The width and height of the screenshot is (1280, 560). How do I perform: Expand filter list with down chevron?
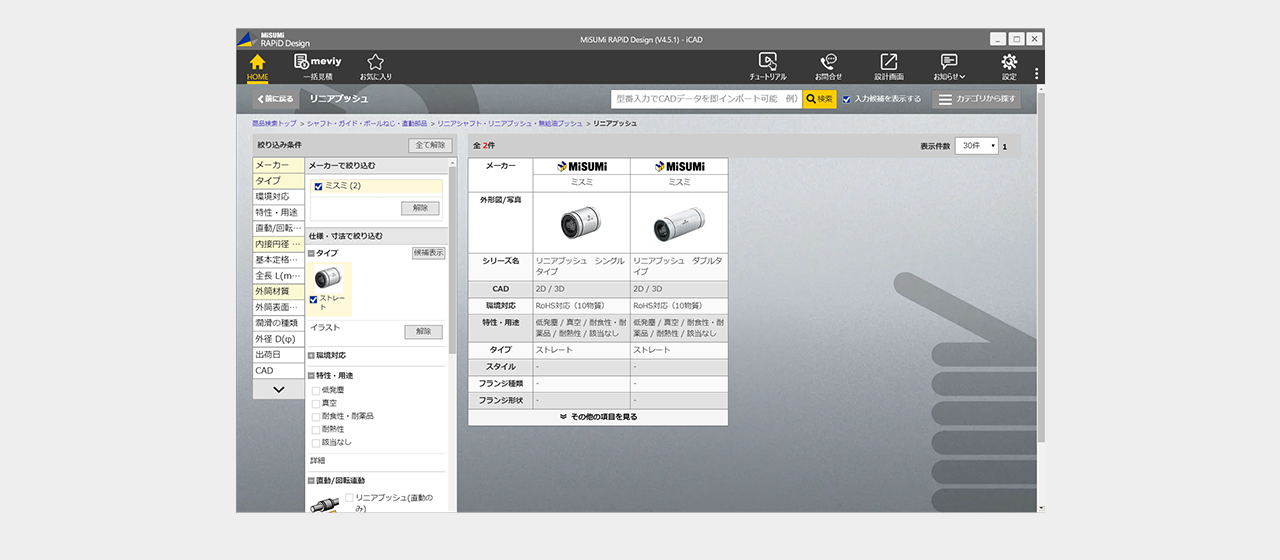278,390
